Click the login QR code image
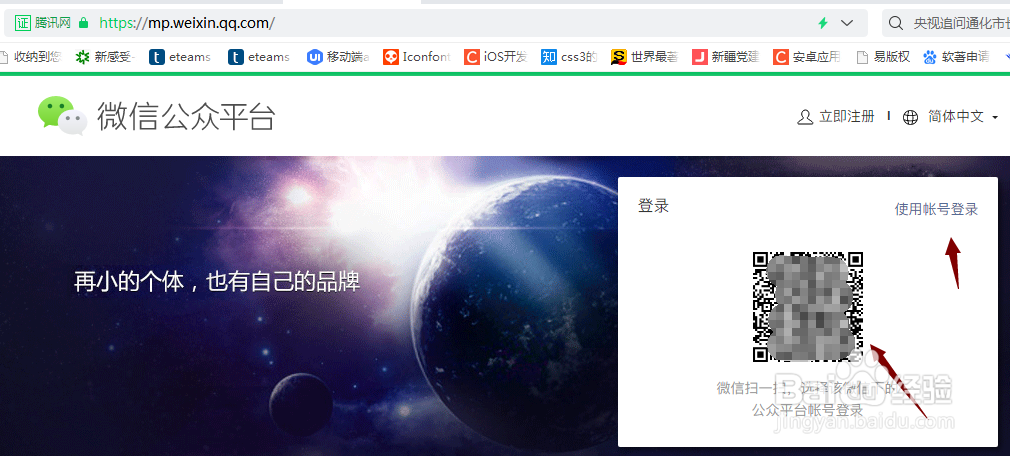 click(808, 307)
